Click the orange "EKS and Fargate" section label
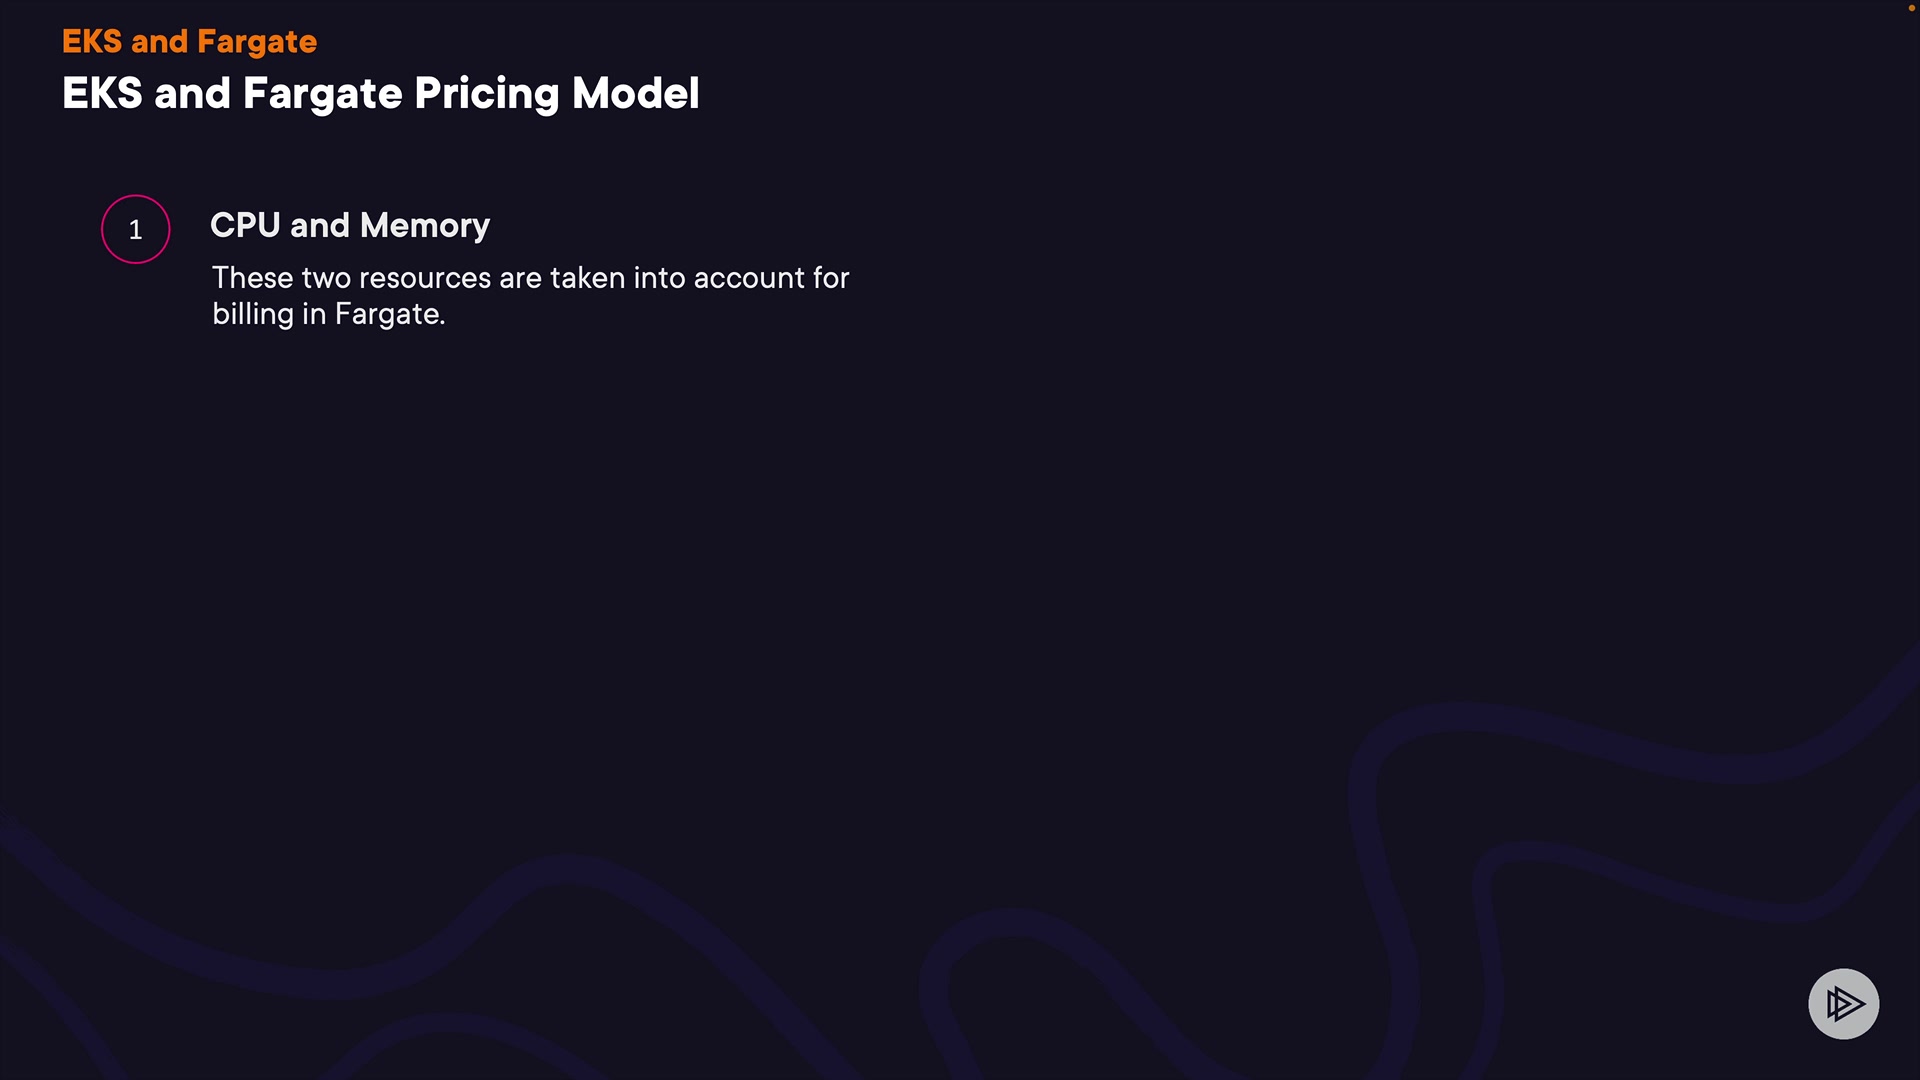Image resolution: width=1920 pixels, height=1080 pixels. click(189, 42)
